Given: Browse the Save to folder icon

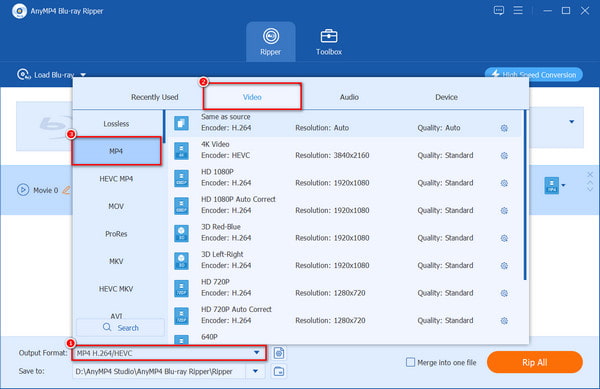Looking at the screenshot, I should [279, 371].
